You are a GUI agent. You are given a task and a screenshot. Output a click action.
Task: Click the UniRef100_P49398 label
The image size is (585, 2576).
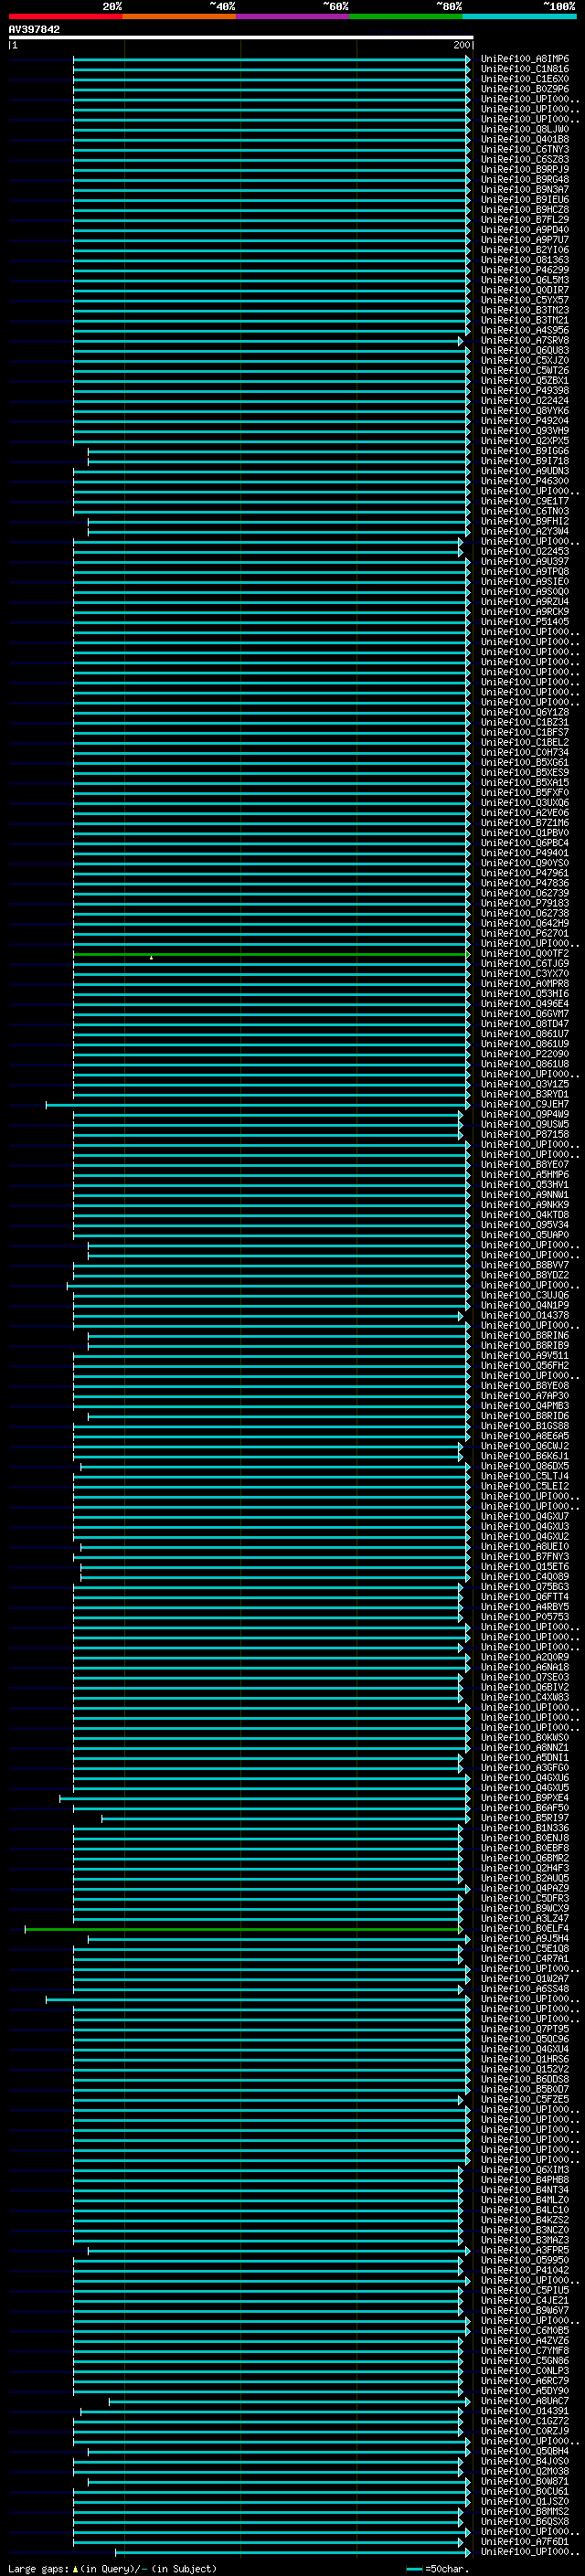click(x=525, y=390)
